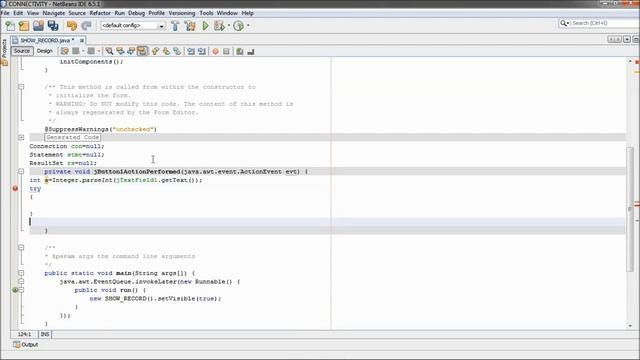Click the Open Project toolbar icon

coord(38,26)
